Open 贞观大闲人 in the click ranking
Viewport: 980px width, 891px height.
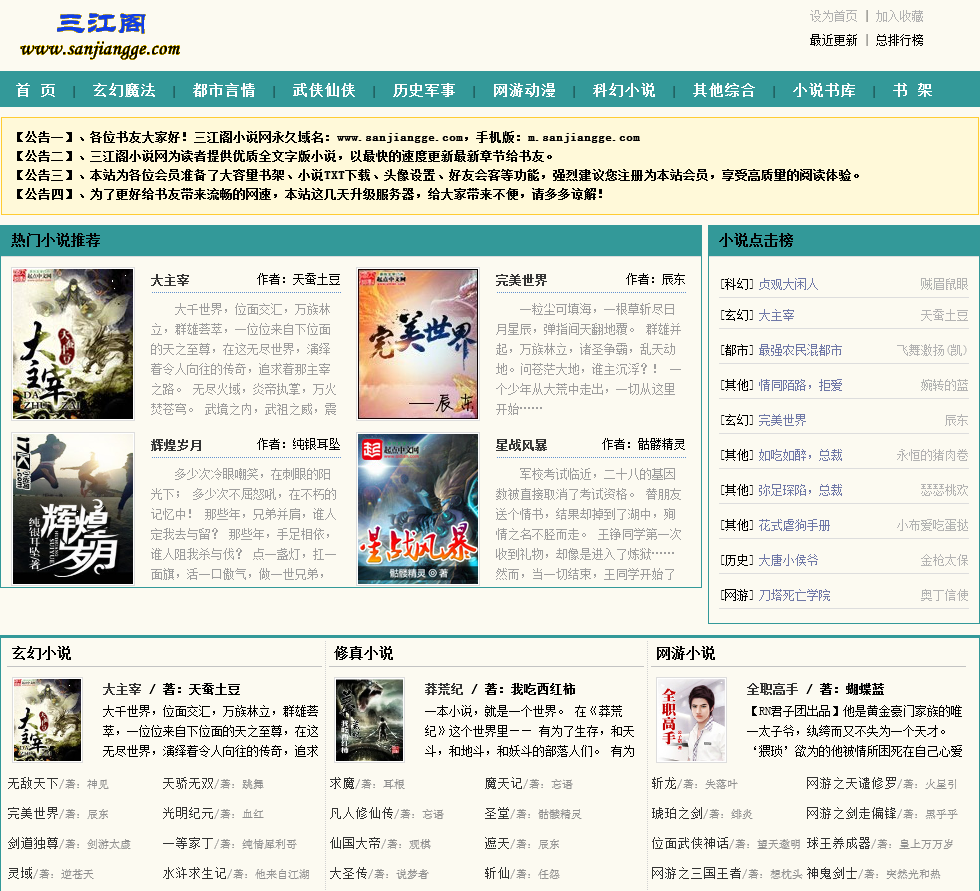pos(788,284)
